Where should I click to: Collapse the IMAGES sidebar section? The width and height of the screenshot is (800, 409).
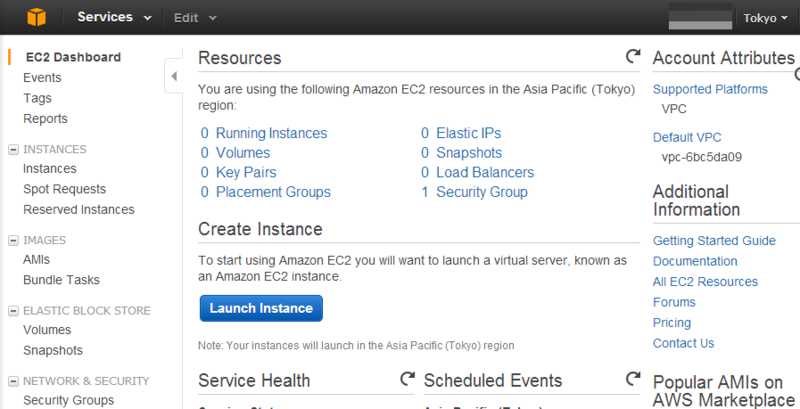pos(13,240)
